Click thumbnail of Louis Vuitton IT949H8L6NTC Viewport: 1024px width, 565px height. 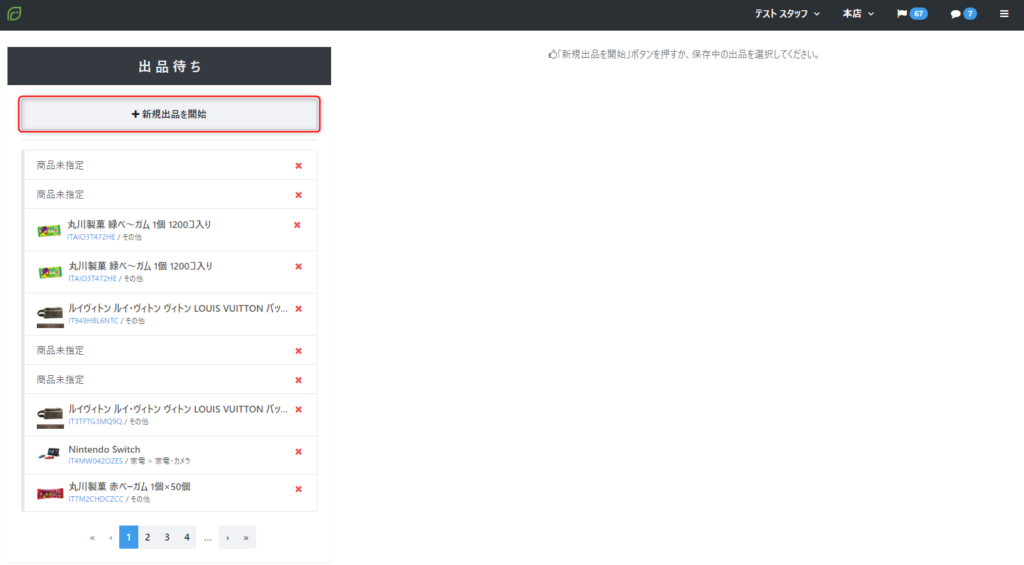pyautogui.click(x=50, y=315)
